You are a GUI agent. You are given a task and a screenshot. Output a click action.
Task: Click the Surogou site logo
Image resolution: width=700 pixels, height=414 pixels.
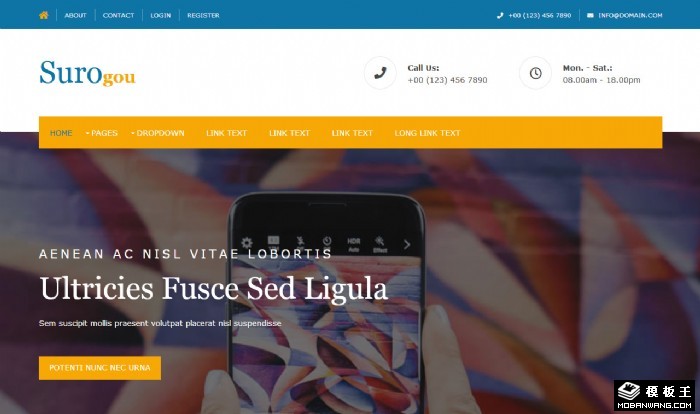click(x=88, y=73)
